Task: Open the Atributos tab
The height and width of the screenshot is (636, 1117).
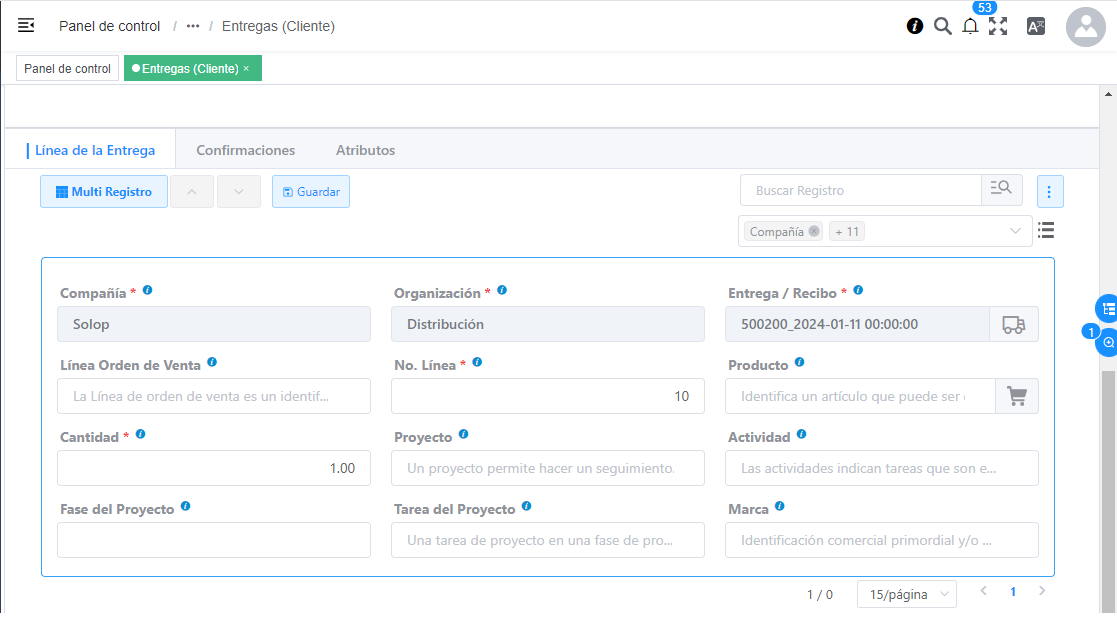Action: click(x=365, y=150)
